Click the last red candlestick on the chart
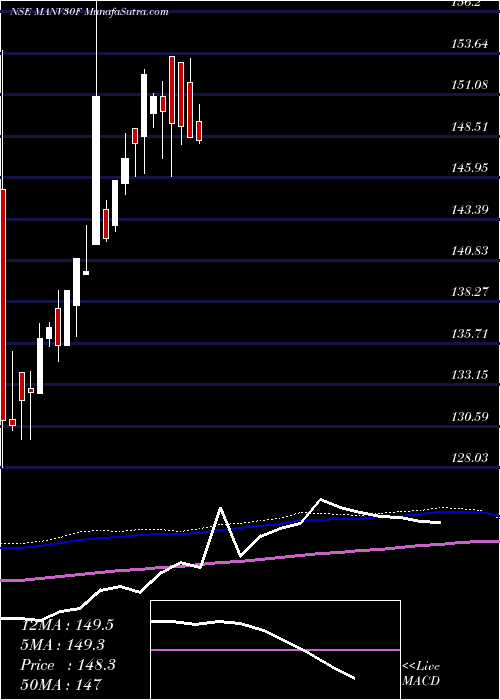Screen dimensions: 500x700 199,131
